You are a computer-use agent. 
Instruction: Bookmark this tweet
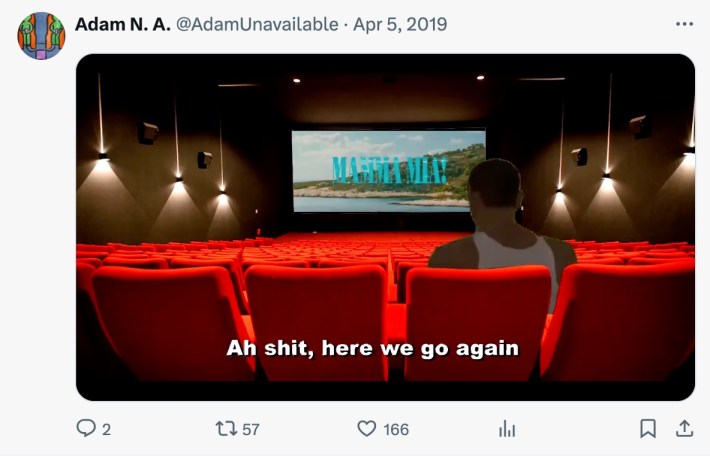648,428
